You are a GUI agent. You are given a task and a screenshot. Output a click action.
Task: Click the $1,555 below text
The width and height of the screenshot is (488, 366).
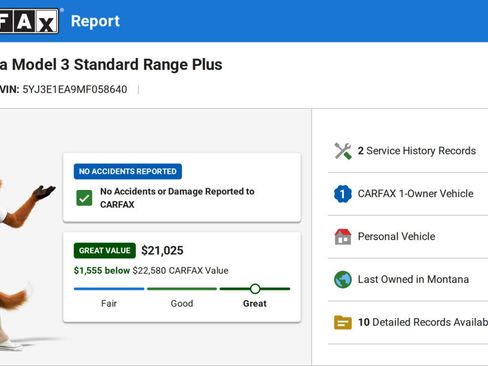(x=102, y=270)
